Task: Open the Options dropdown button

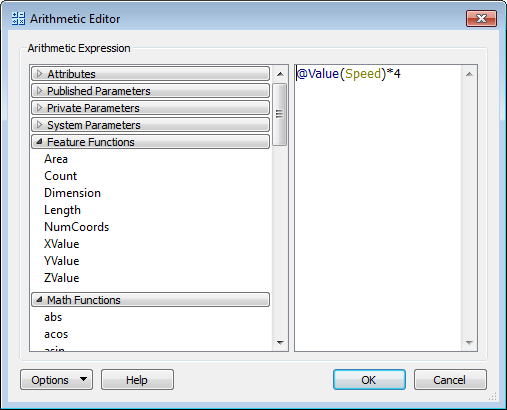Action: pyautogui.click(x=56, y=380)
